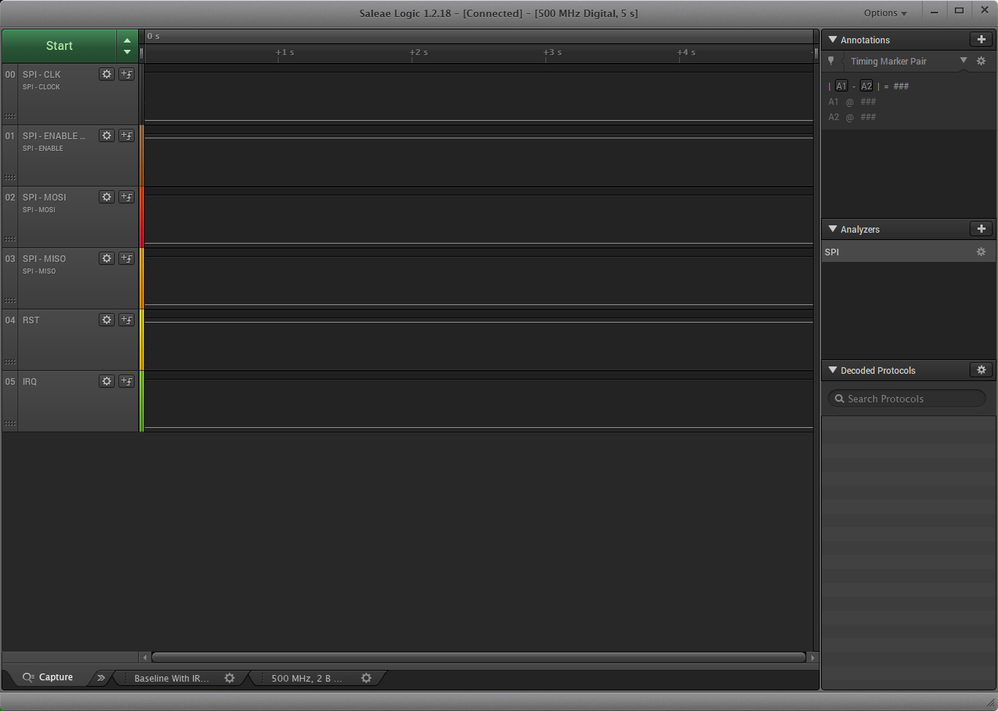The height and width of the screenshot is (711, 998).
Task: Open Timing Marker Pair dropdown arrow
Action: point(964,60)
